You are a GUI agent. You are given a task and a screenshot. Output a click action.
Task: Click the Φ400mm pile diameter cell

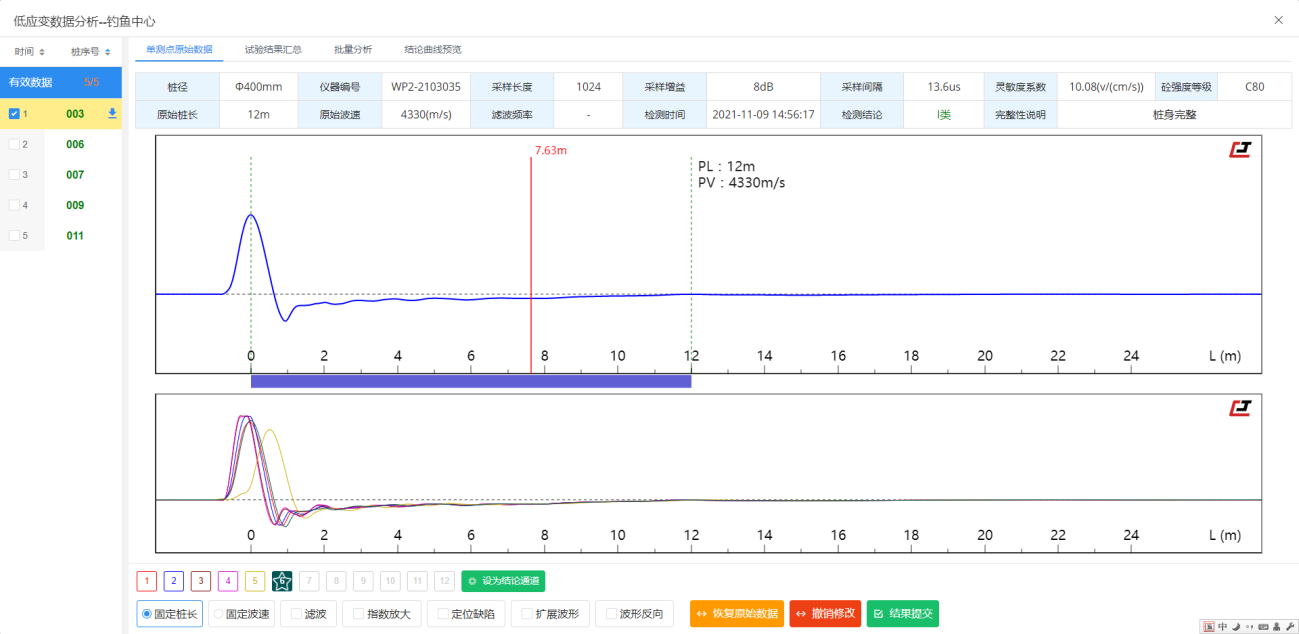coord(258,87)
